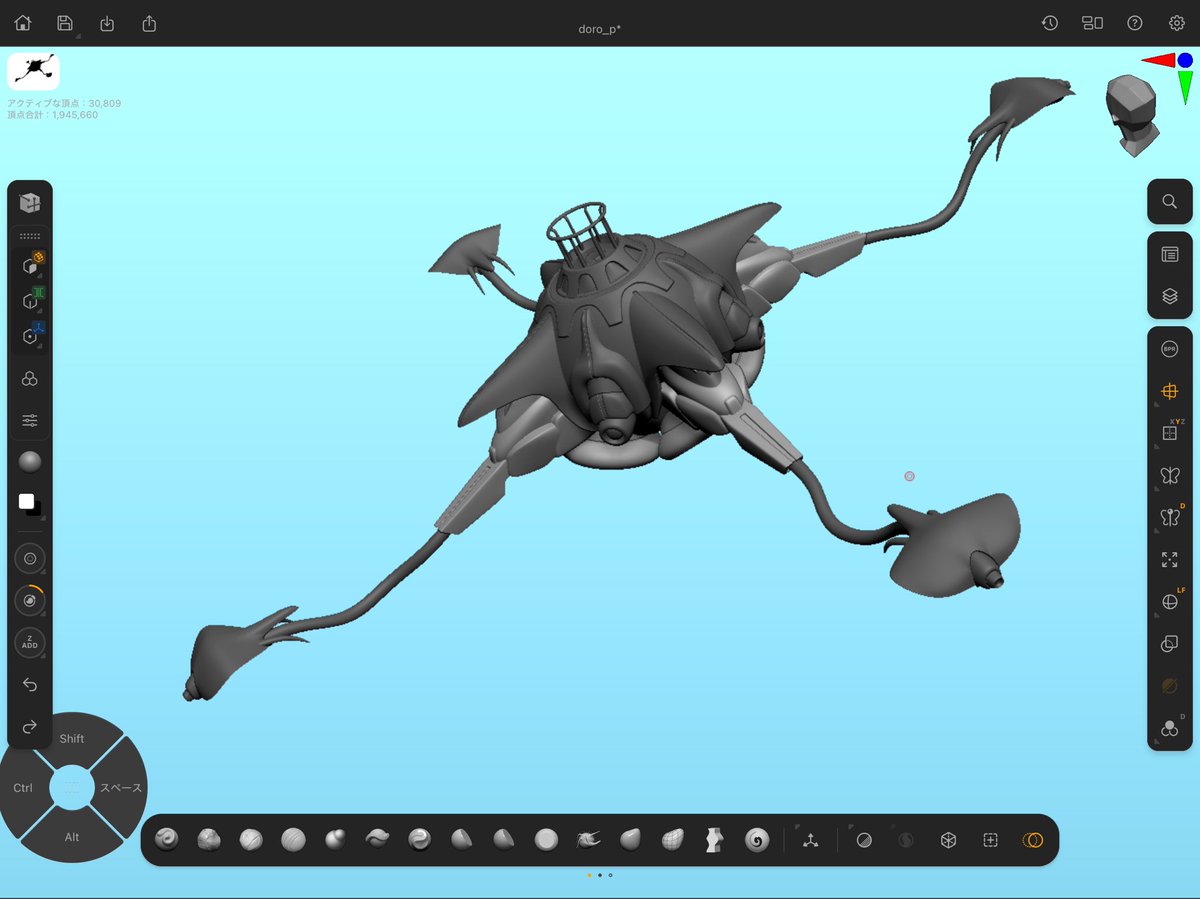The width and height of the screenshot is (1200, 899).
Task: Open the search tool on right panel
Action: coord(1169,202)
